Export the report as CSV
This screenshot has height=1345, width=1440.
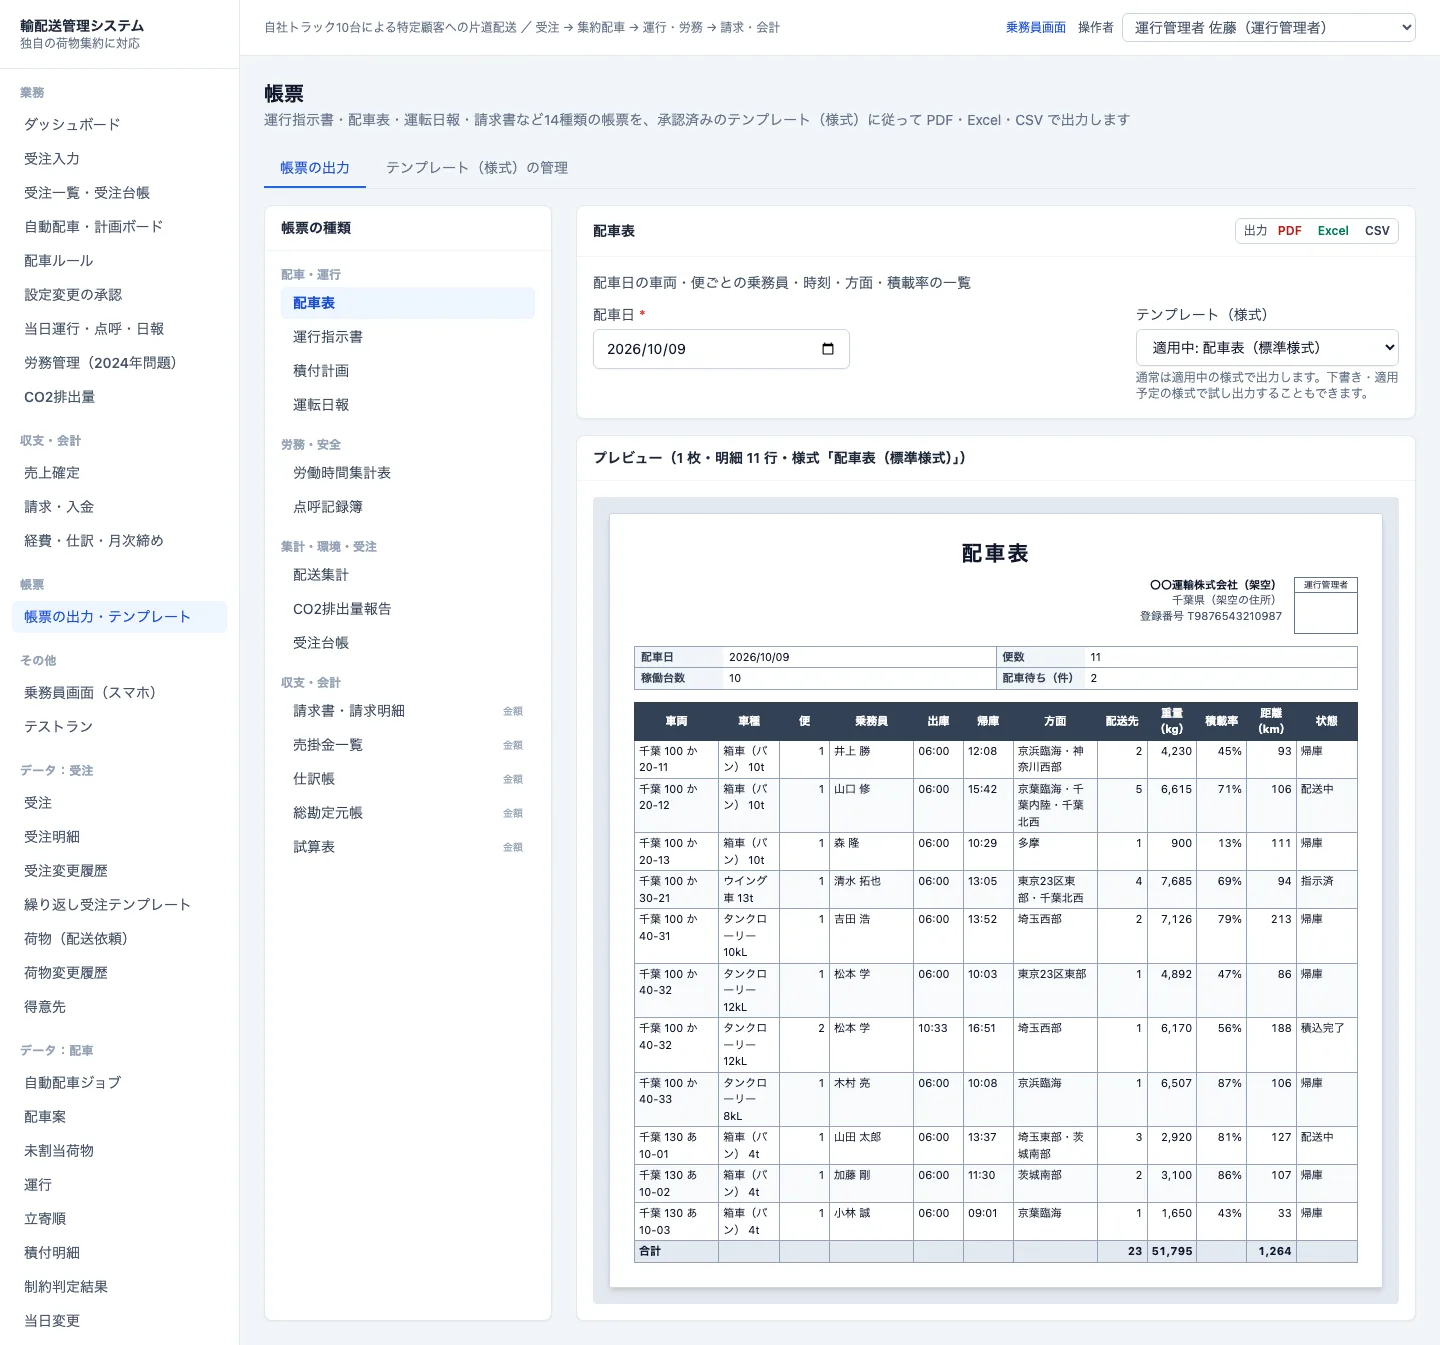coord(1377,231)
